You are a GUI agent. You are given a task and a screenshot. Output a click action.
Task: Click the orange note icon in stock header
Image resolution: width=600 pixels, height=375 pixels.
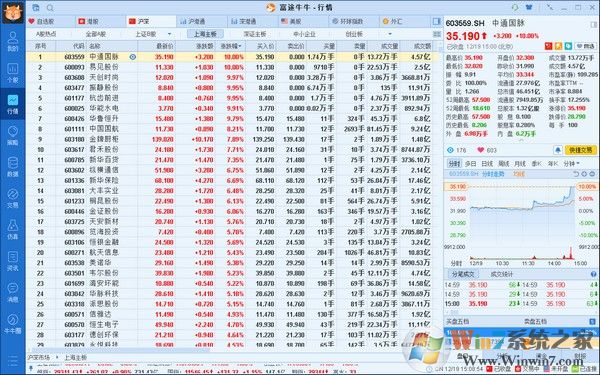pos(558,46)
